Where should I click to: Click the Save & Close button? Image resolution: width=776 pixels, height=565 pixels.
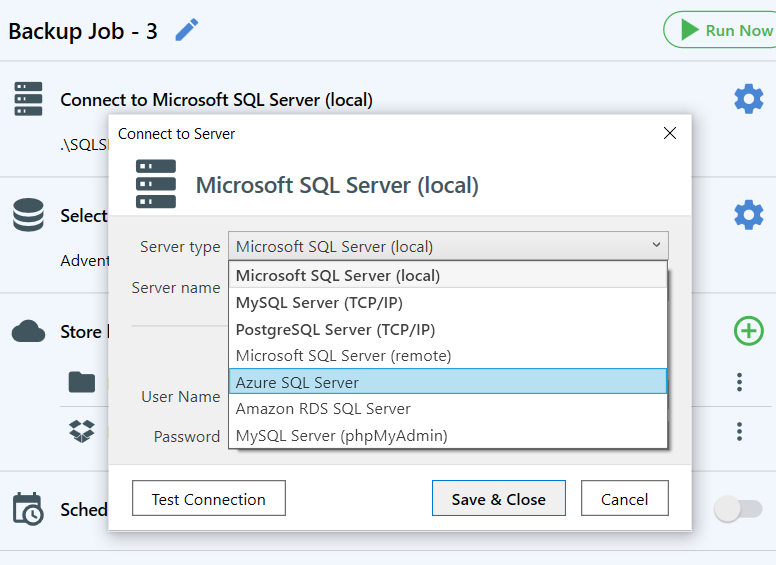499,498
